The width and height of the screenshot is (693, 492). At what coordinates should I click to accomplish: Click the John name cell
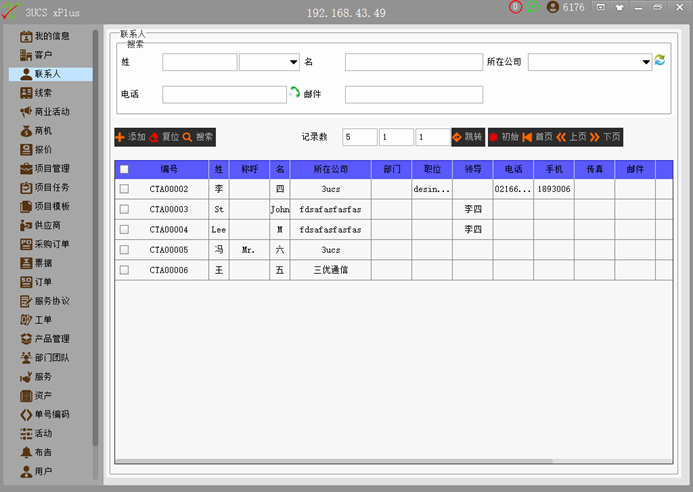pos(280,209)
